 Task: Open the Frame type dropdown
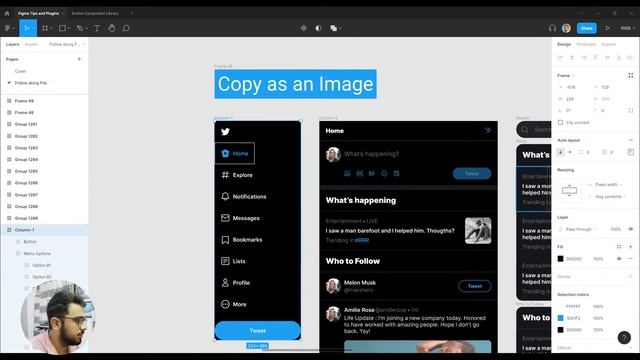pyautogui.click(x=566, y=76)
